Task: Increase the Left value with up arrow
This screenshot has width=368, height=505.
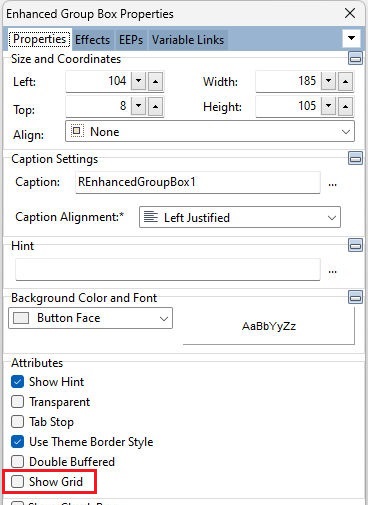Action: [155, 81]
